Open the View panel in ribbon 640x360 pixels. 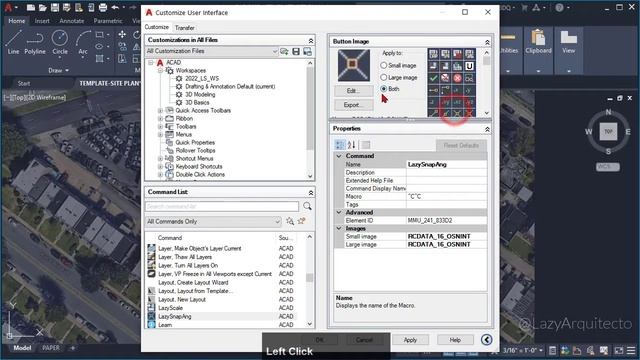click(x=569, y=43)
